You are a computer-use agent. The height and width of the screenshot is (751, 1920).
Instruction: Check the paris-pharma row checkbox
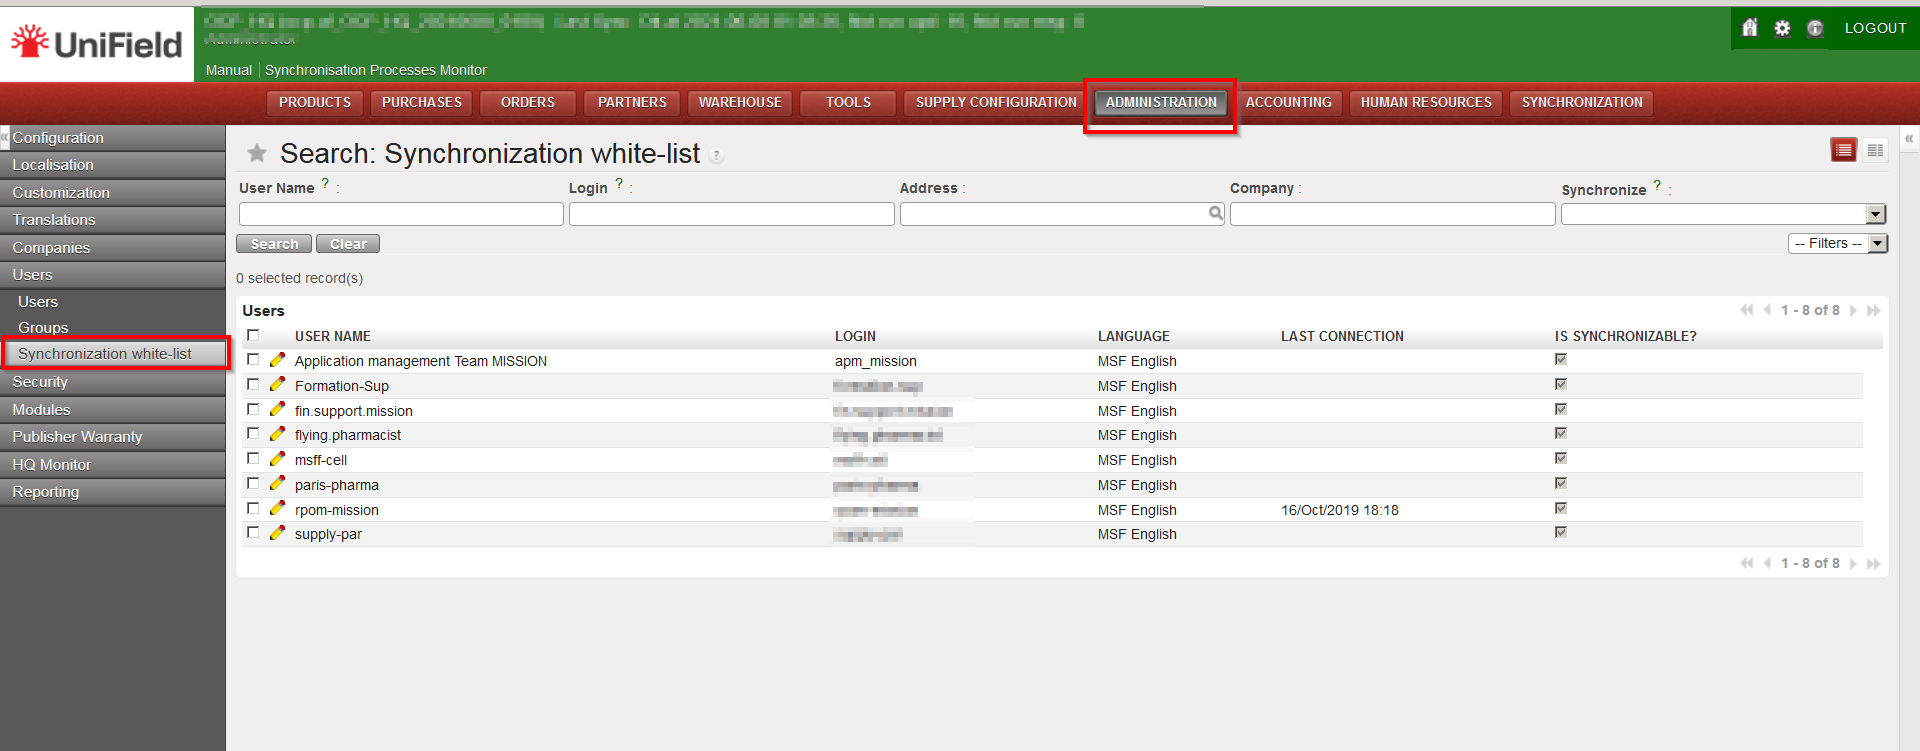point(253,483)
